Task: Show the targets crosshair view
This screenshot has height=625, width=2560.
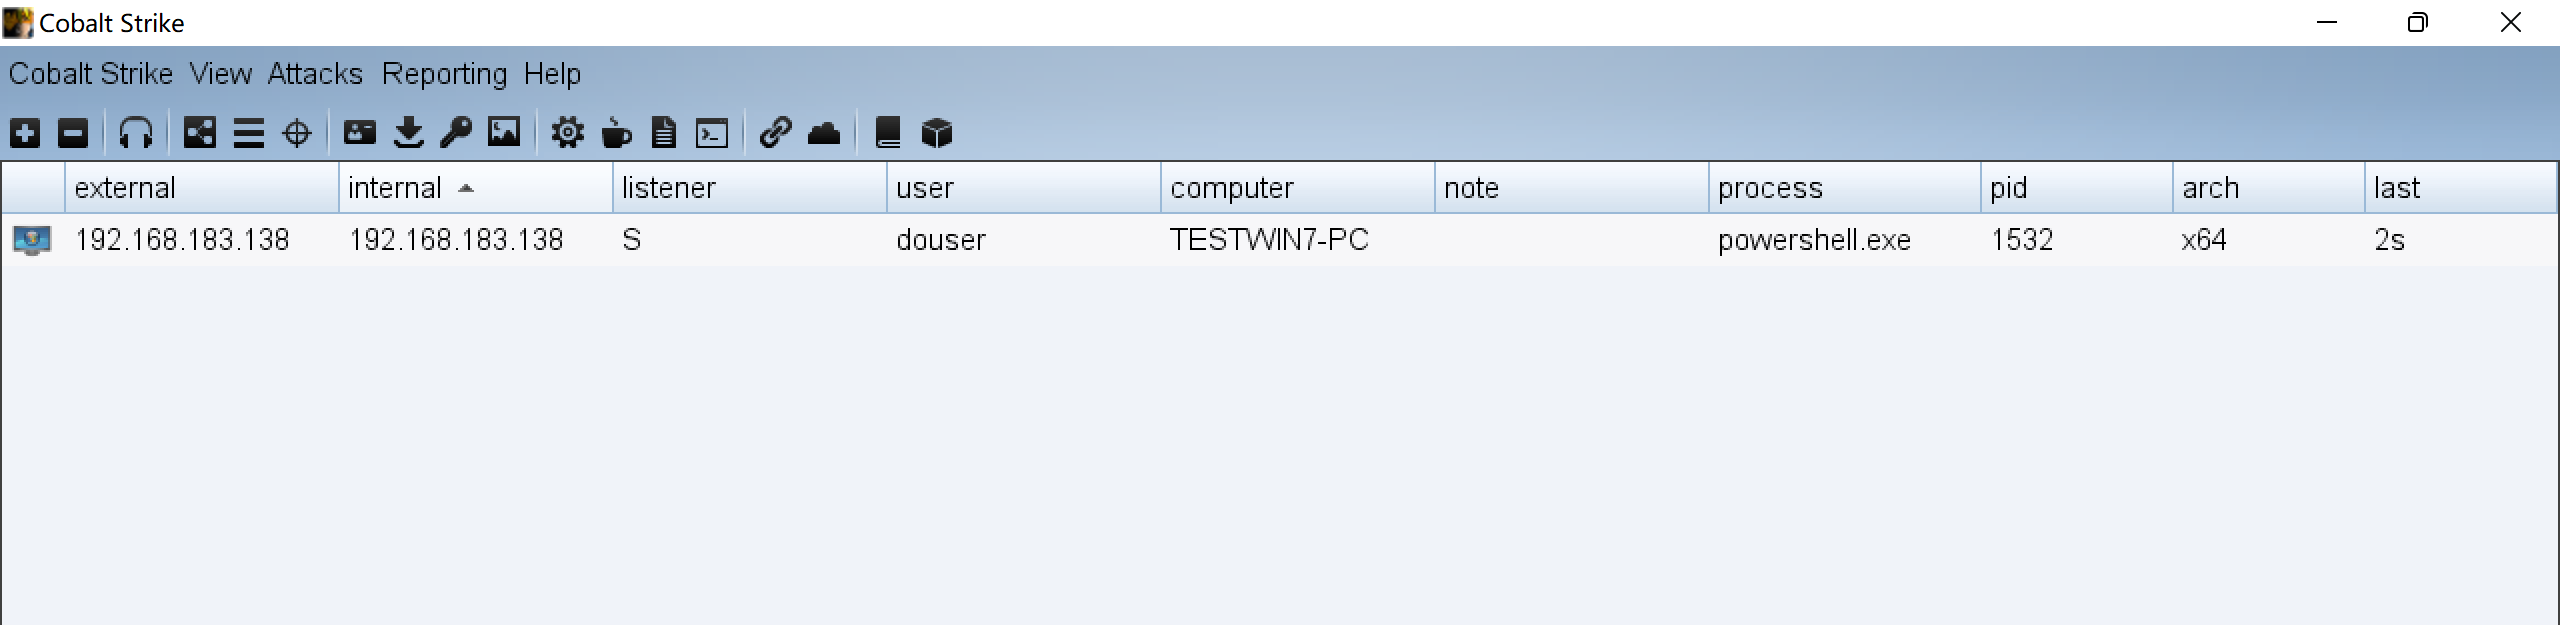Action: point(297,133)
